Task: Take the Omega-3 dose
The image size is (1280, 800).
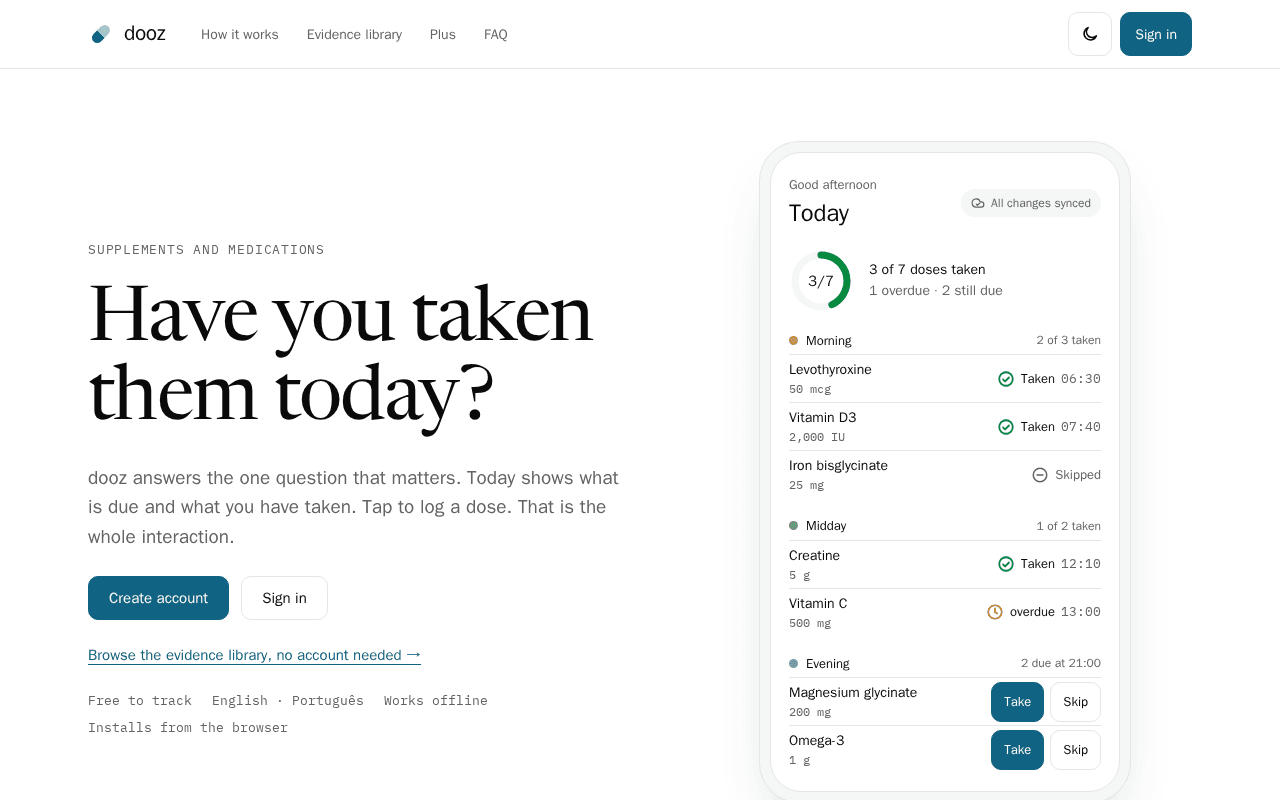Action: 1017,750
